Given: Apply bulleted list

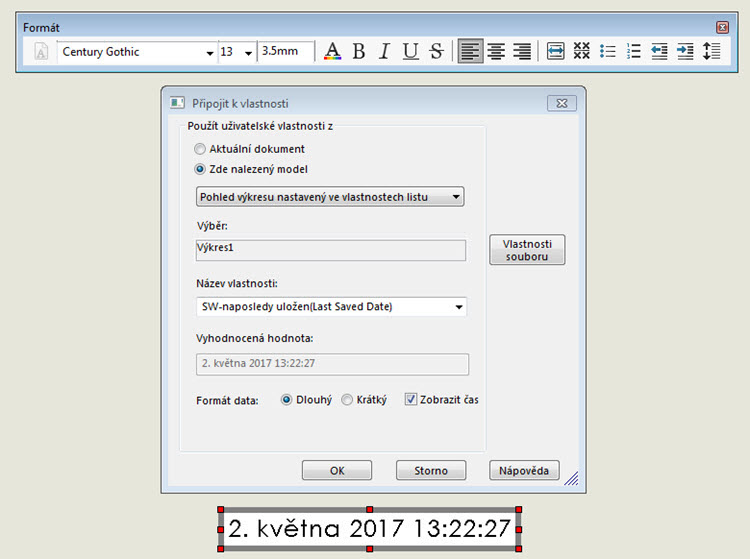Looking at the screenshot, I should point(607,51).
